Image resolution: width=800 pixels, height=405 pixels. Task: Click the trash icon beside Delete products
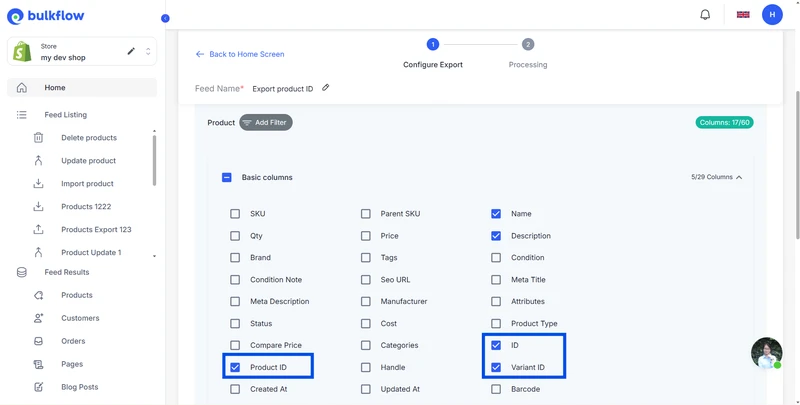click(38, 138)
